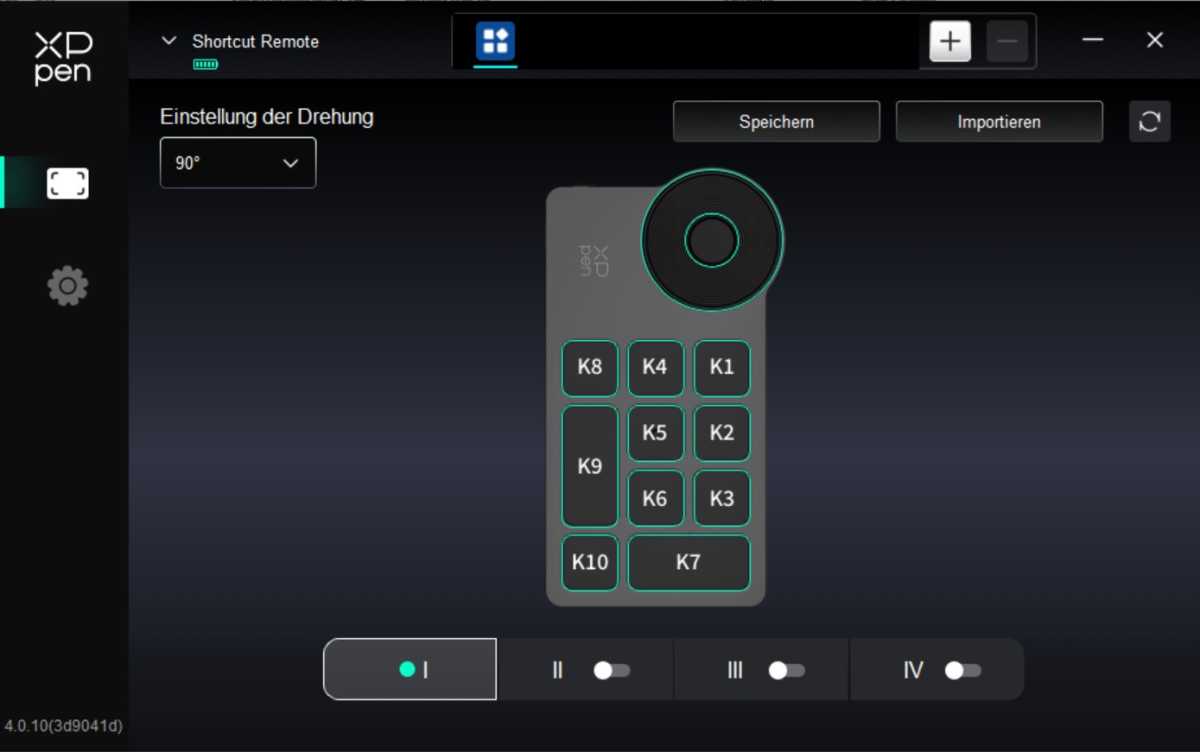Add a new application with plus icon
The image size is (1200, 752).
click(x=950, y=42)
